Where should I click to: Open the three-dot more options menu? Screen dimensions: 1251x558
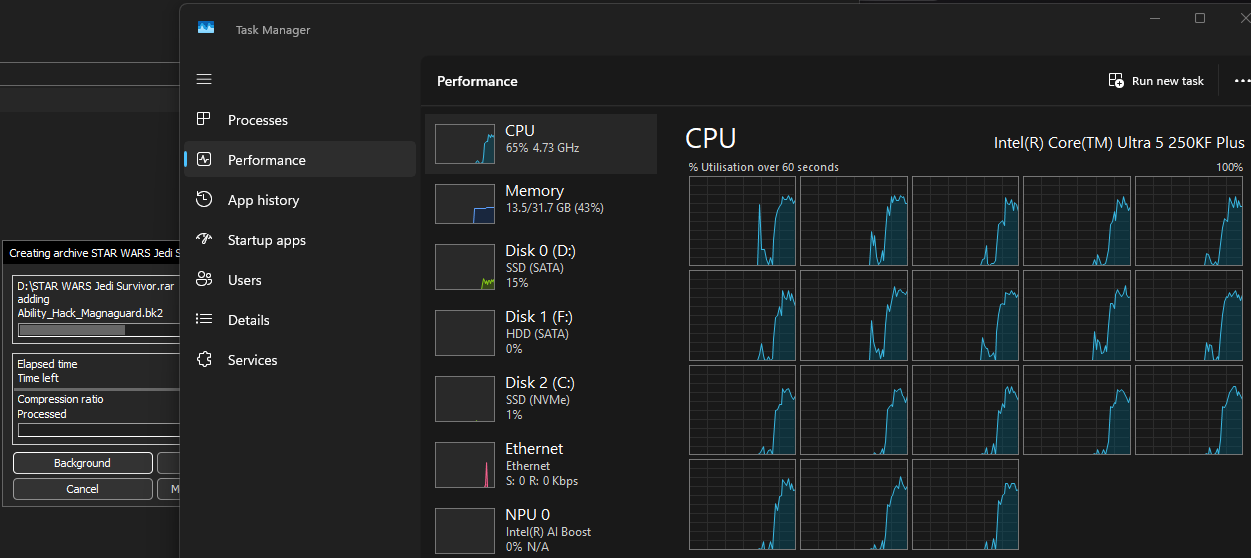pyautogui.click(x=1242, y=81)
